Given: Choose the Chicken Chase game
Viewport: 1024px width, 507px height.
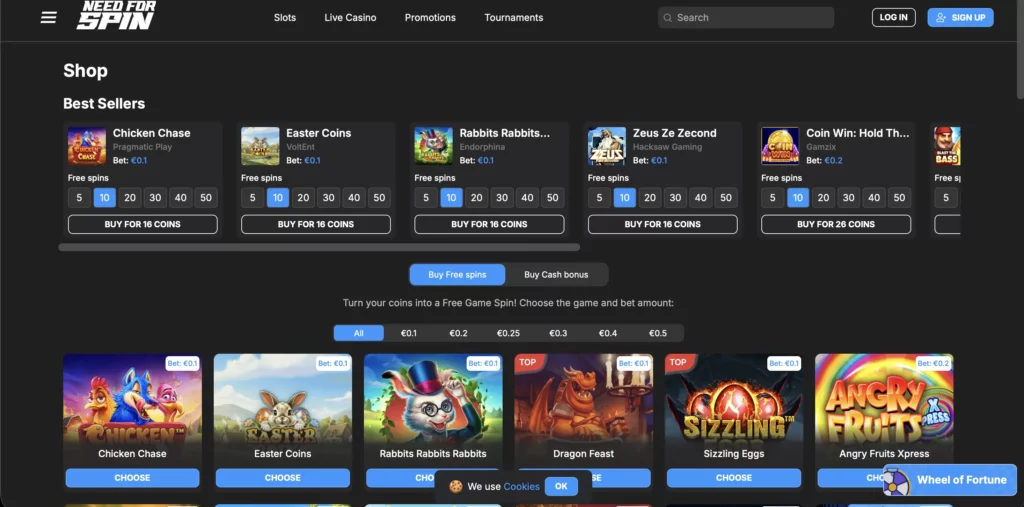Looking at the screenshot, I should click(133, 478).
